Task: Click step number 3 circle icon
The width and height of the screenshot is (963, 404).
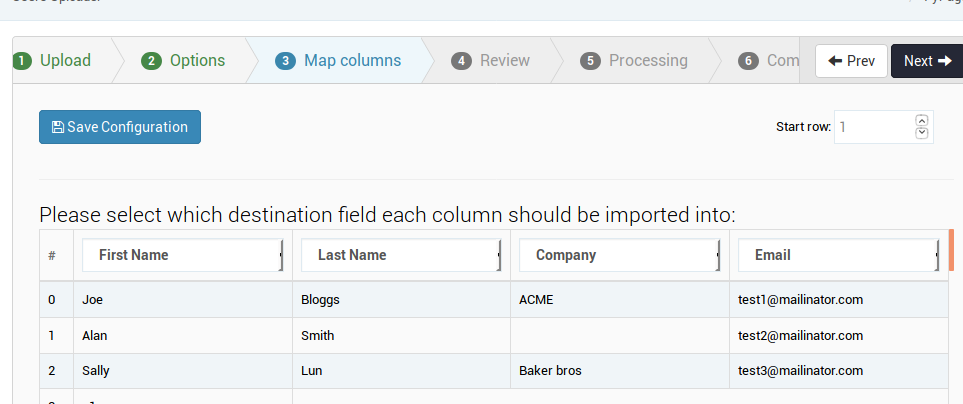Action: (286, 61)
